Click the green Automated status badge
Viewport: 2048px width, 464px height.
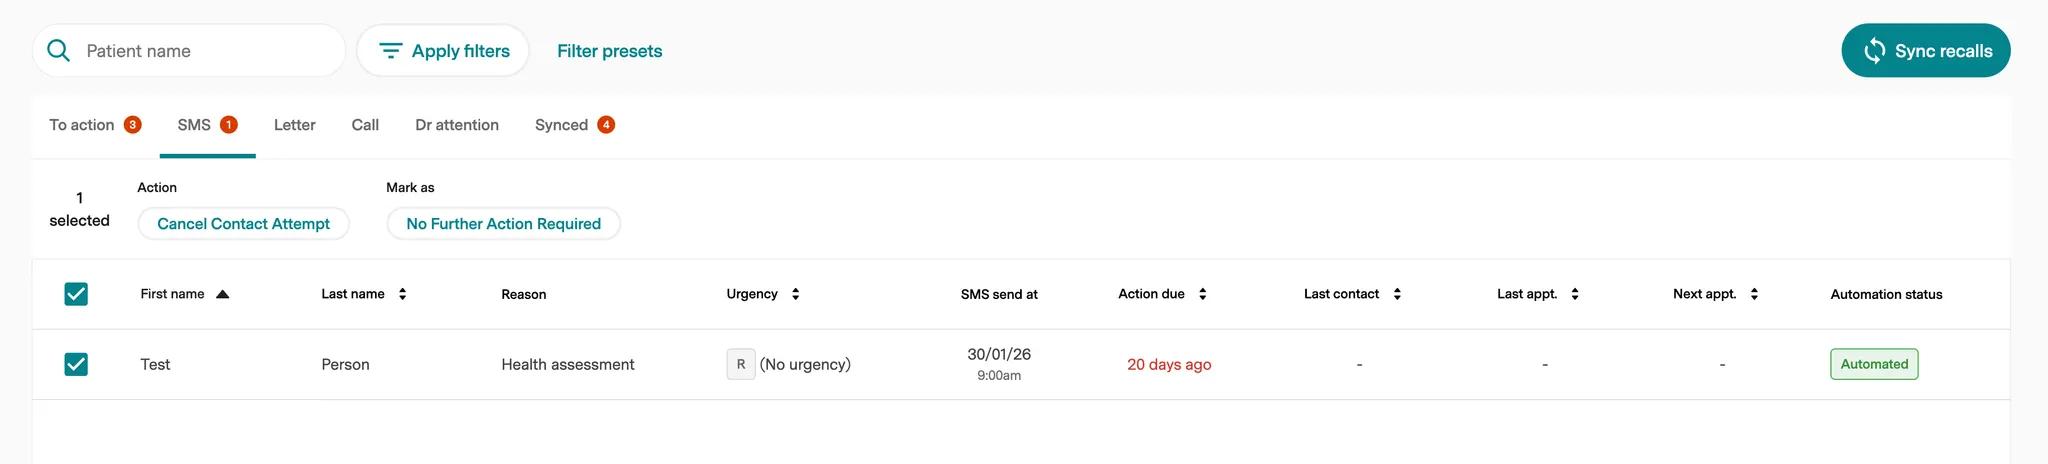(x=1874, y=364)
